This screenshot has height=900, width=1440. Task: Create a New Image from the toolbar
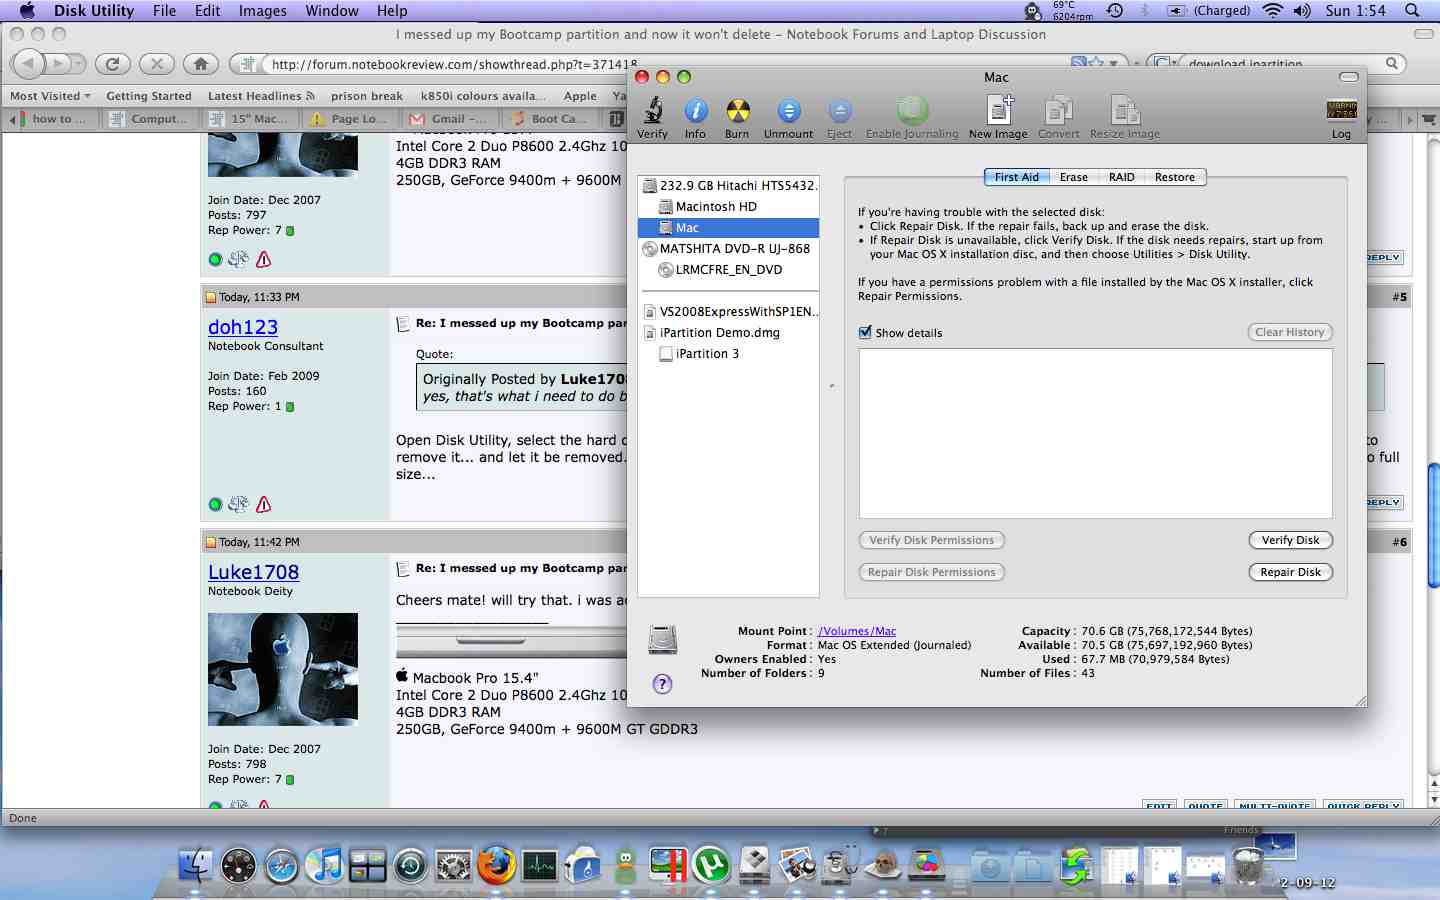[999, 110]
